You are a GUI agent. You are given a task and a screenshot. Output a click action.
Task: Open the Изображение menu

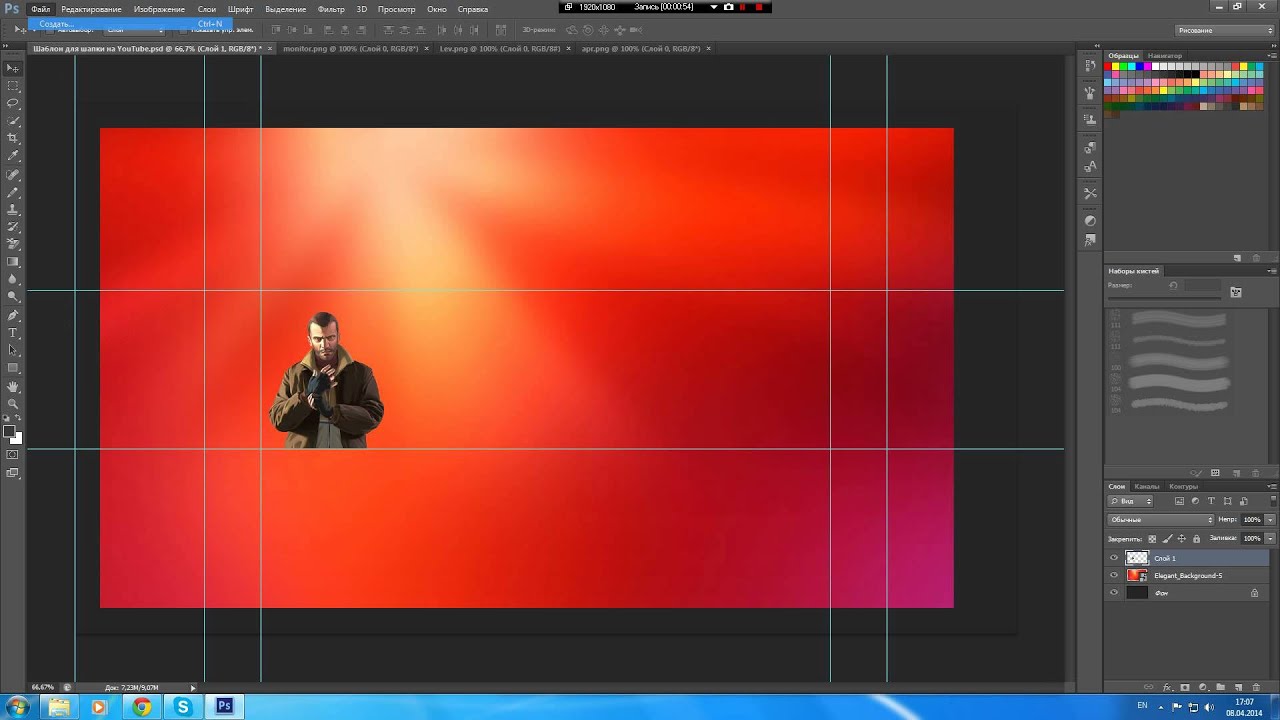pyautogui.click(x=159, y=9)
